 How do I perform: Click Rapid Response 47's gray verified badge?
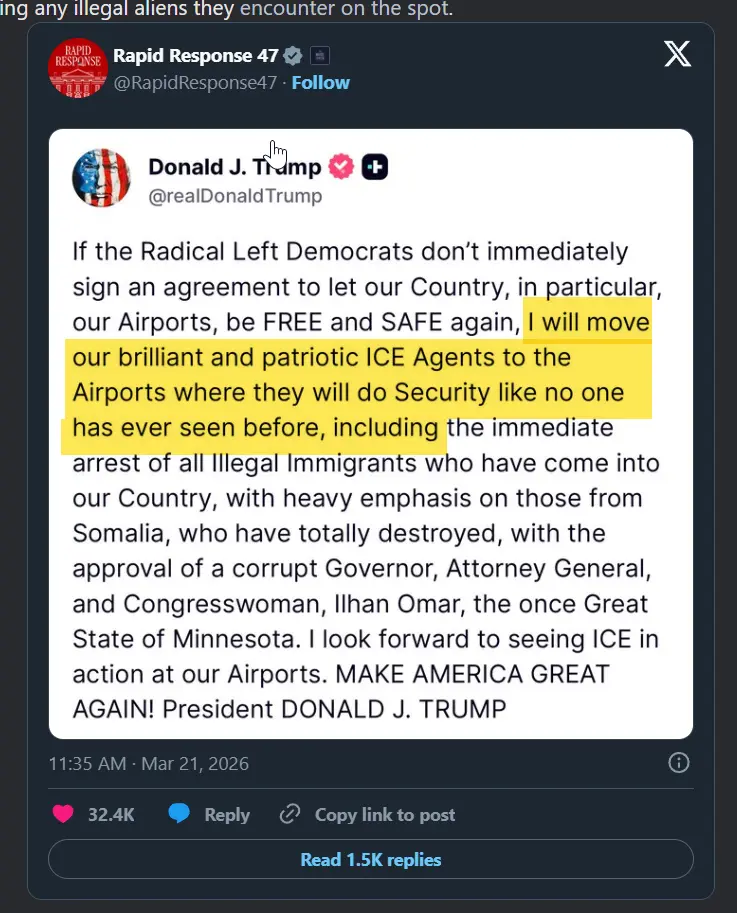pyautogui.click(x=293, y=55)
